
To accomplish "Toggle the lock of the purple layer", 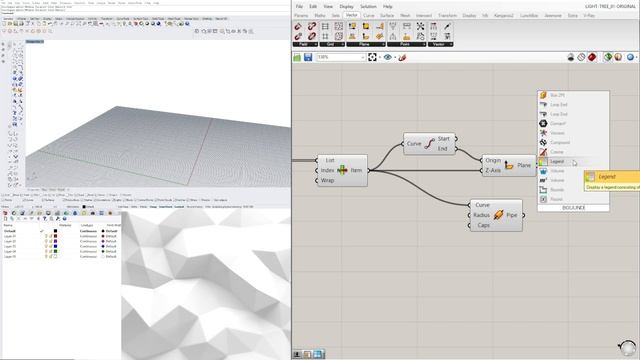I will point(51,241).
